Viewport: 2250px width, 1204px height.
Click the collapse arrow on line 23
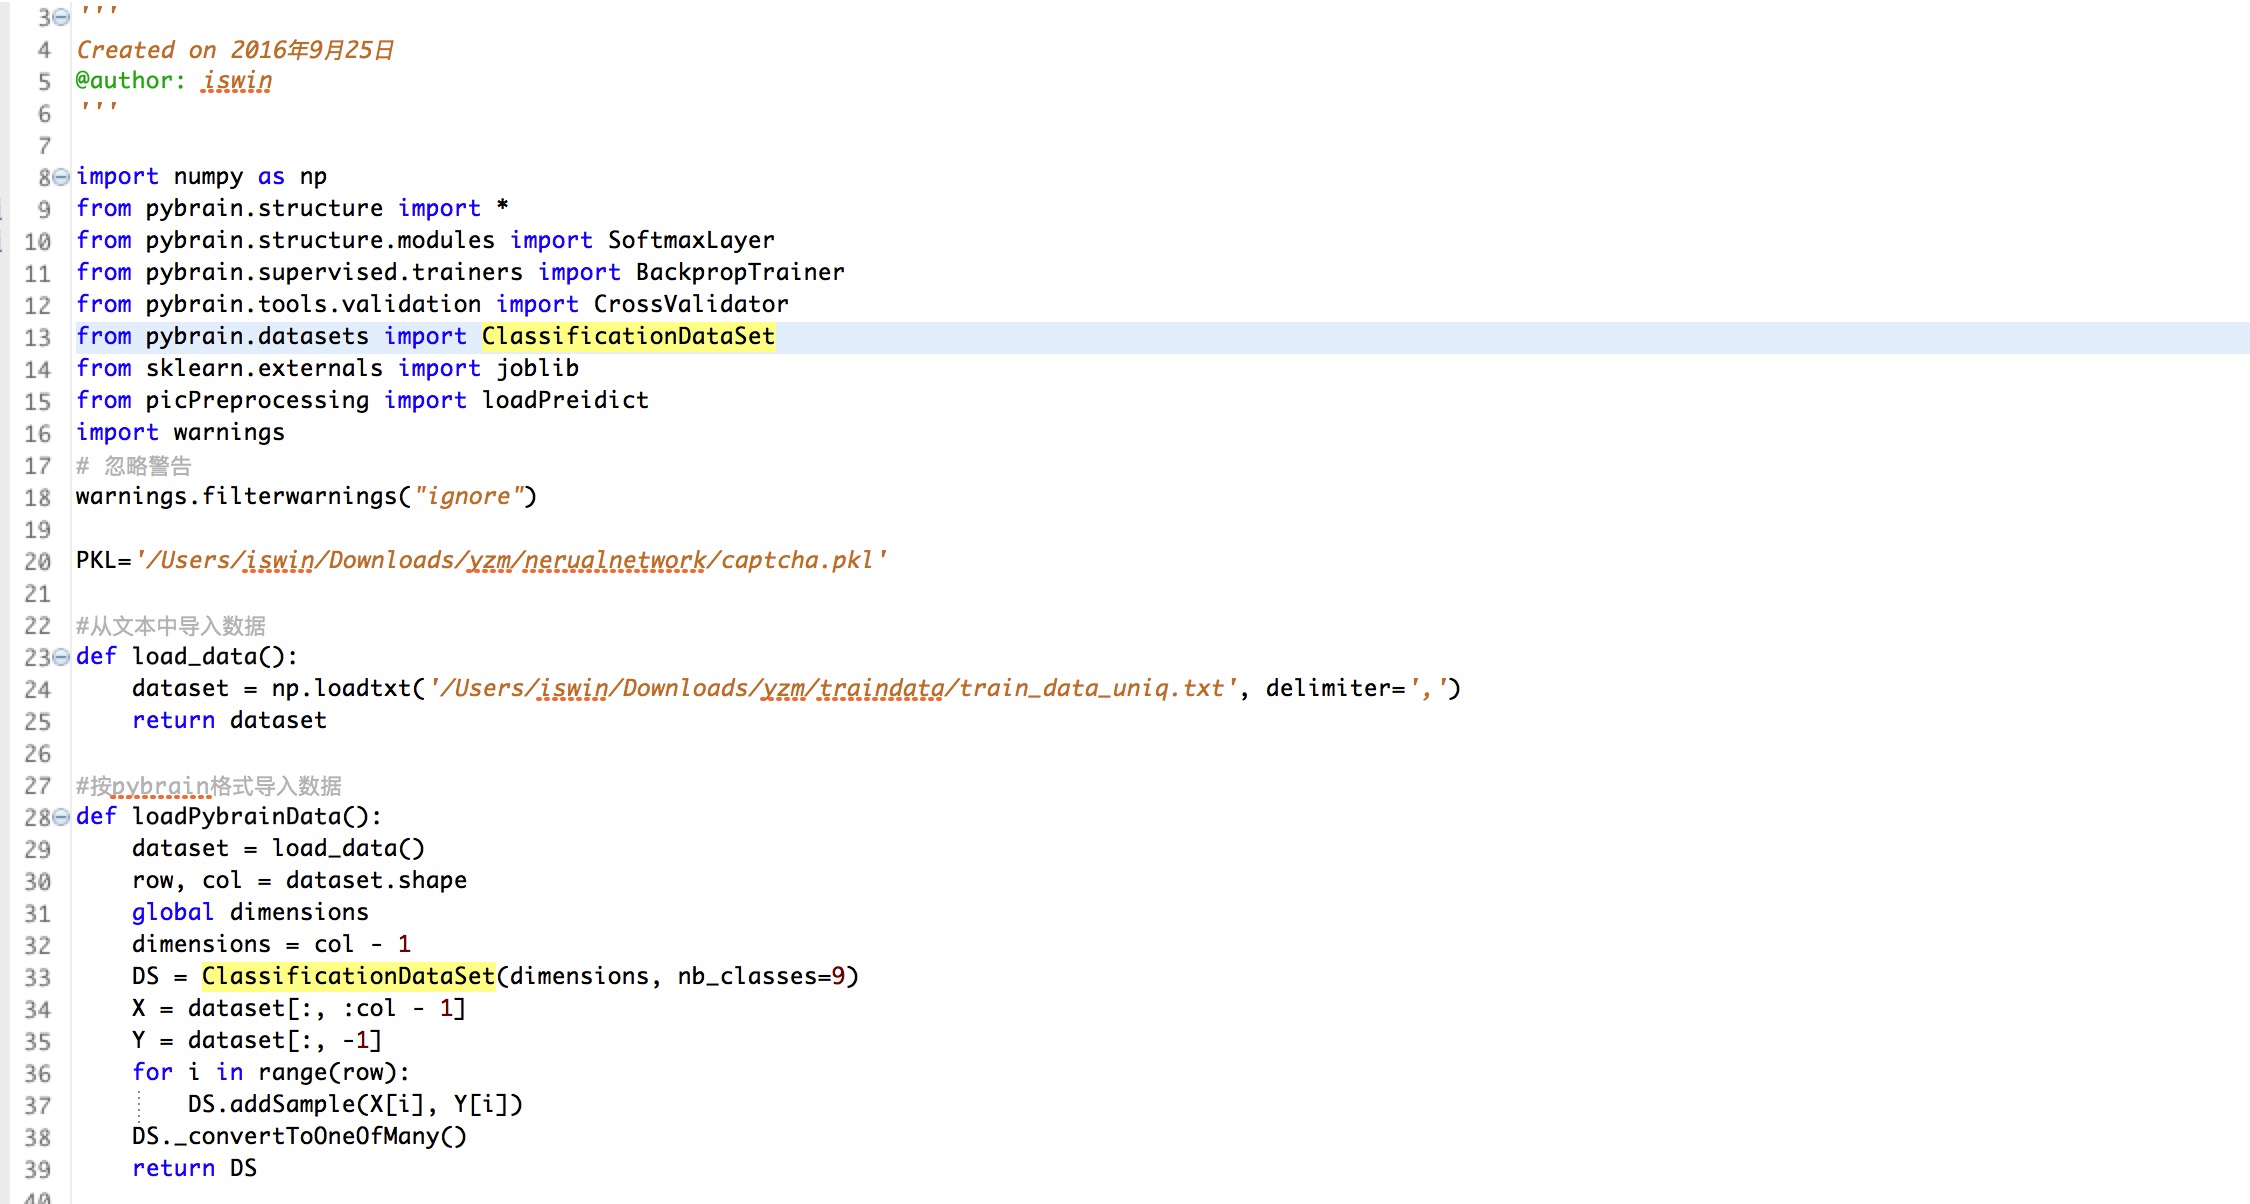pyautogui.click(x=57, y=656)
